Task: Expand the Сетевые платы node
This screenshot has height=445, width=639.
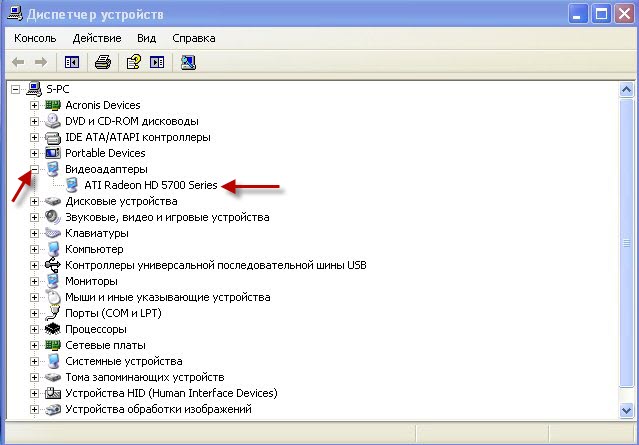Action: (x=35, y=345)
